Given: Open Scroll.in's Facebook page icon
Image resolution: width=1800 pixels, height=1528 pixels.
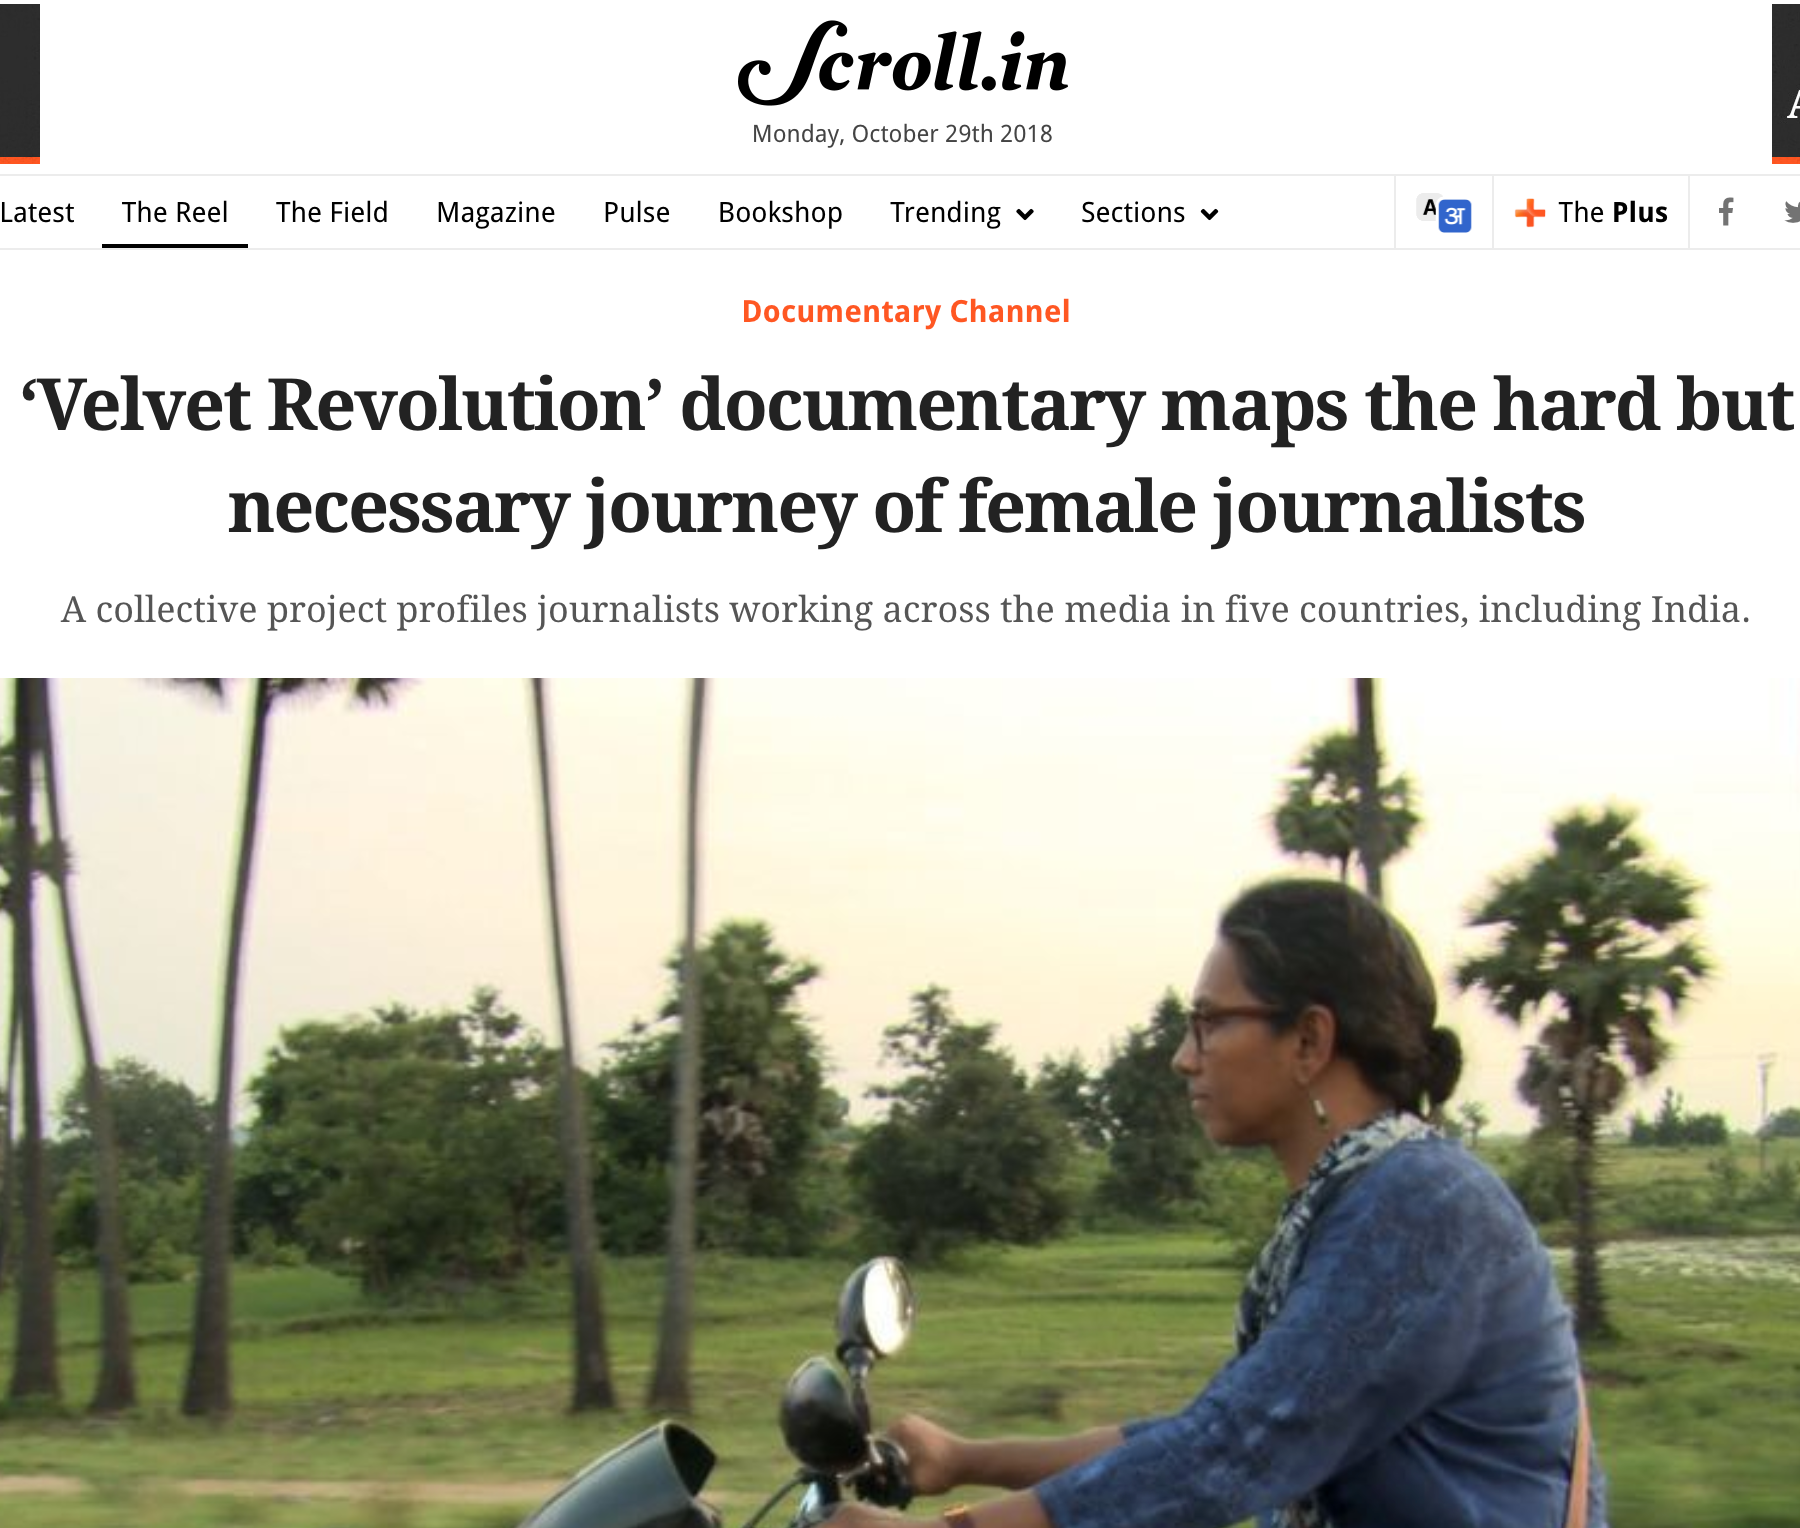Looking at the screenshot, I should (1726, 212).
